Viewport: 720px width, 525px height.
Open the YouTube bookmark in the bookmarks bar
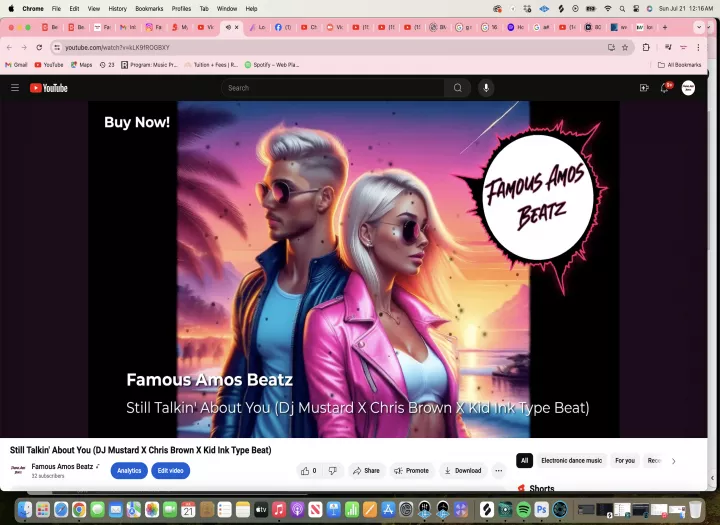click(x=49, y=65)
